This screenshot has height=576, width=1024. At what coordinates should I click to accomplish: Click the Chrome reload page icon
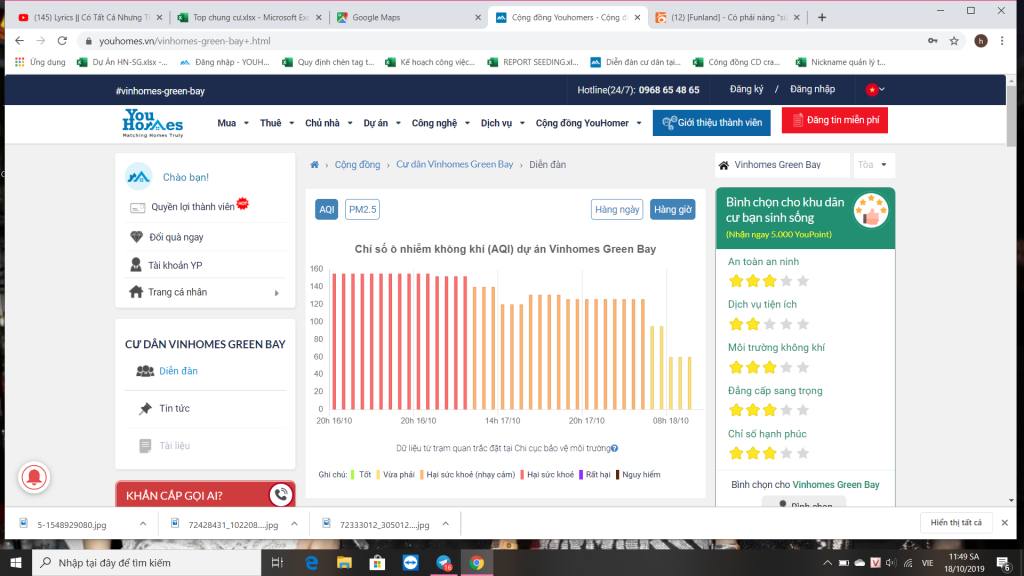tap(62, 40)
